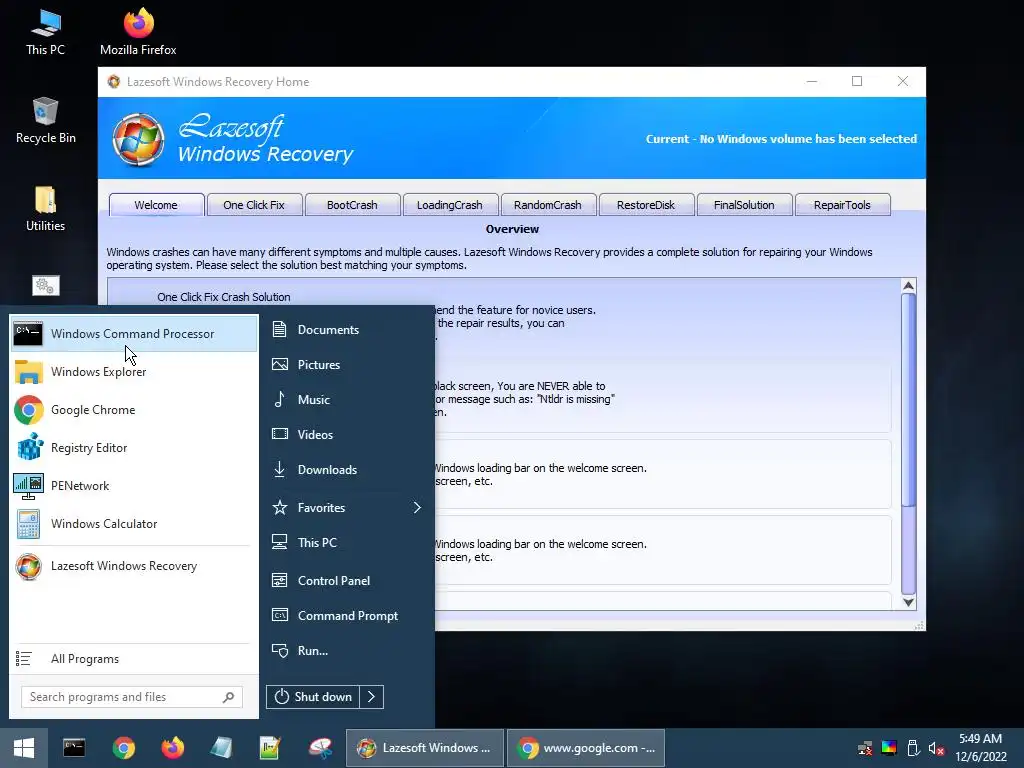Launch Chrome from pinned taskbar icon
Viewport: 1024px width, 768px height.
[123, 748]
